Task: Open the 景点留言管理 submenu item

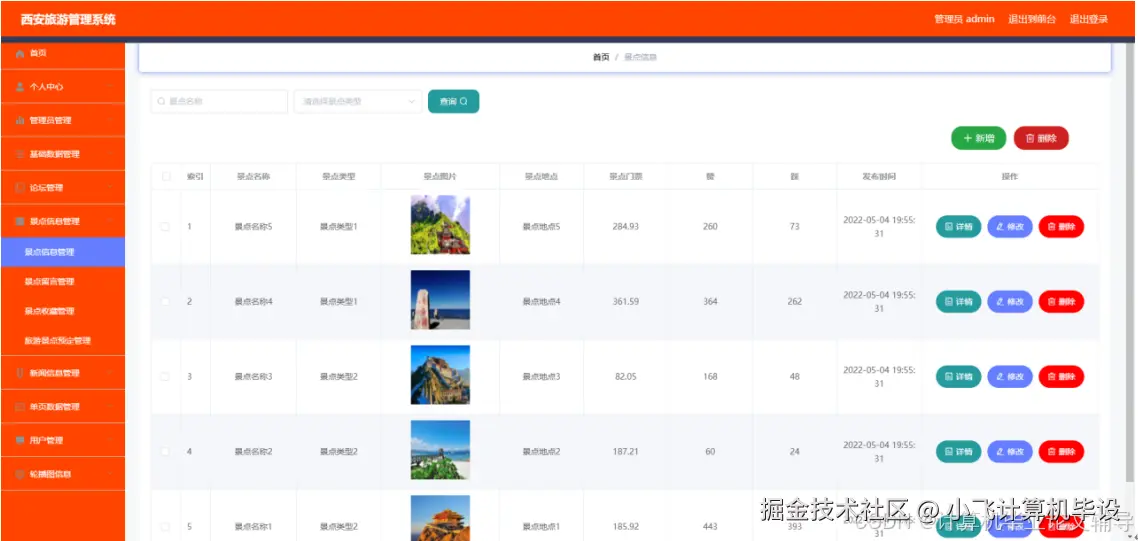Action: (x=62, y=282)
